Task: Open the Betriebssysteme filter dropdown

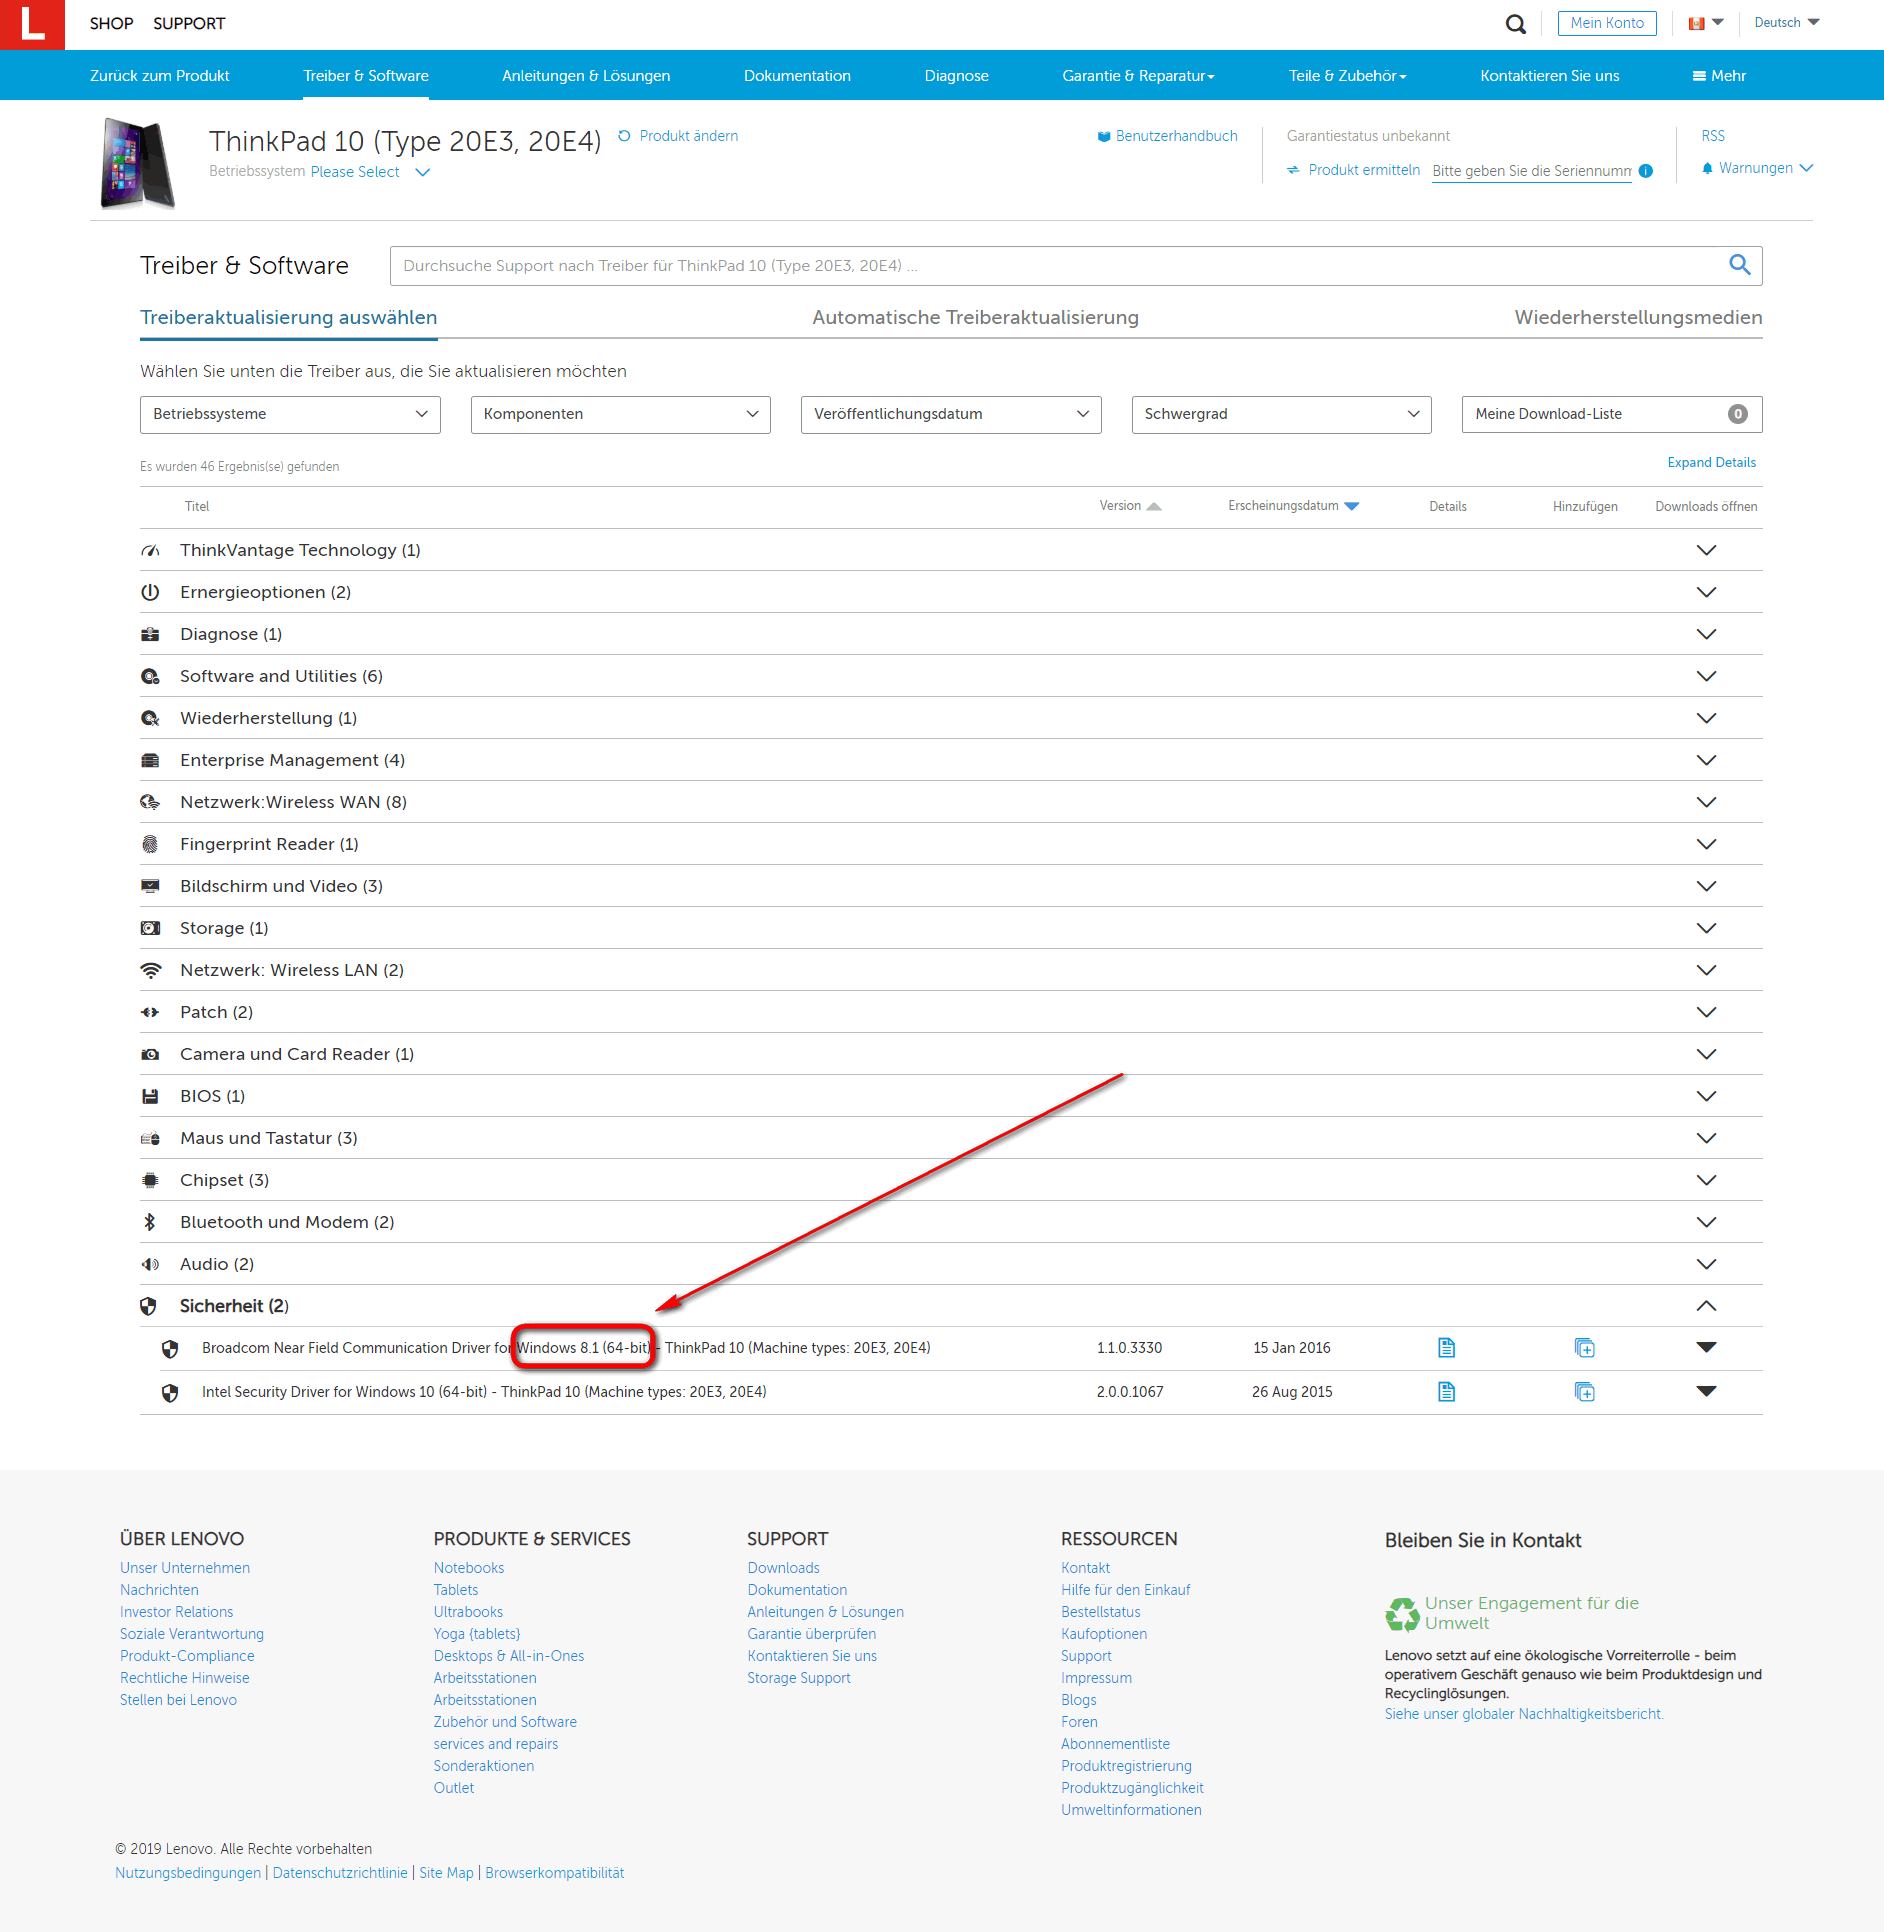Action: [290, 414]
